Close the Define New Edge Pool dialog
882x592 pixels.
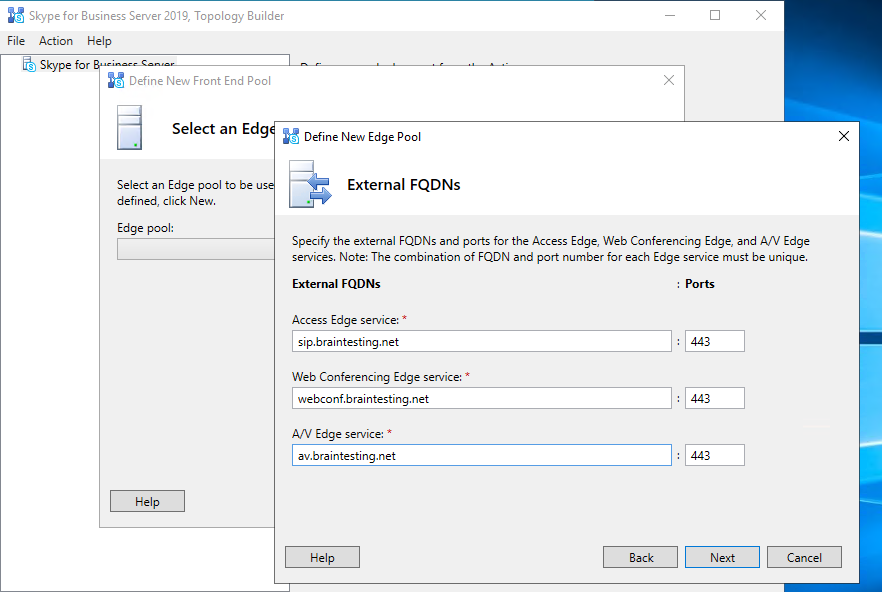coord(843,136)
